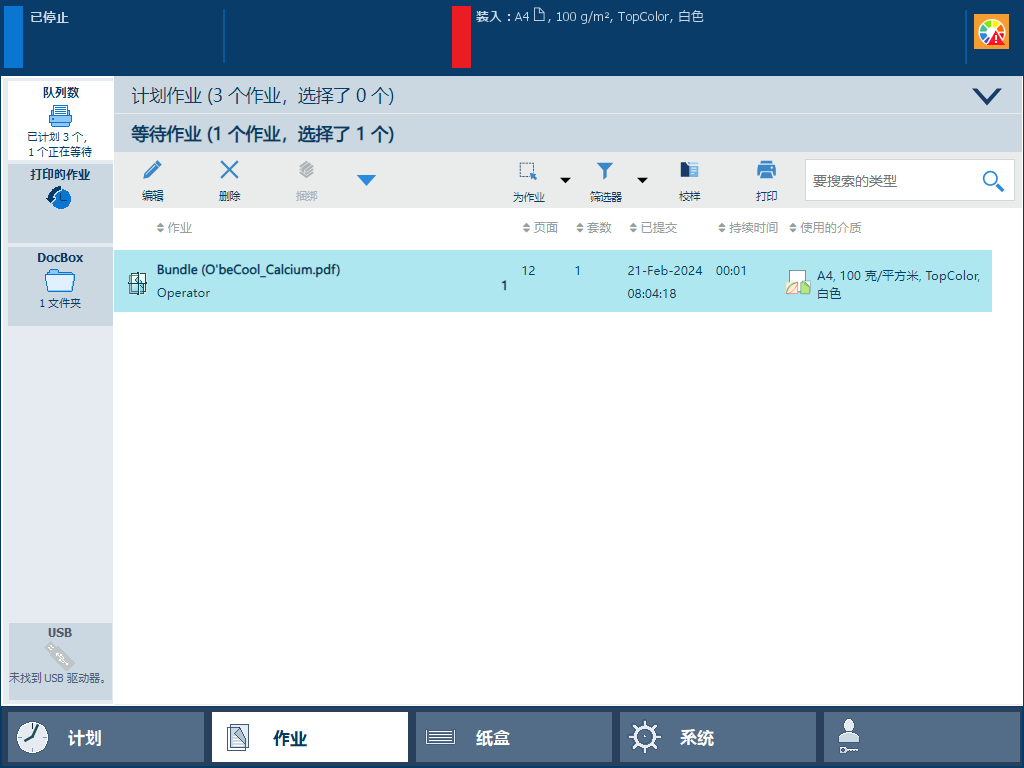Click the color calibration warning icon

(991, 32)
